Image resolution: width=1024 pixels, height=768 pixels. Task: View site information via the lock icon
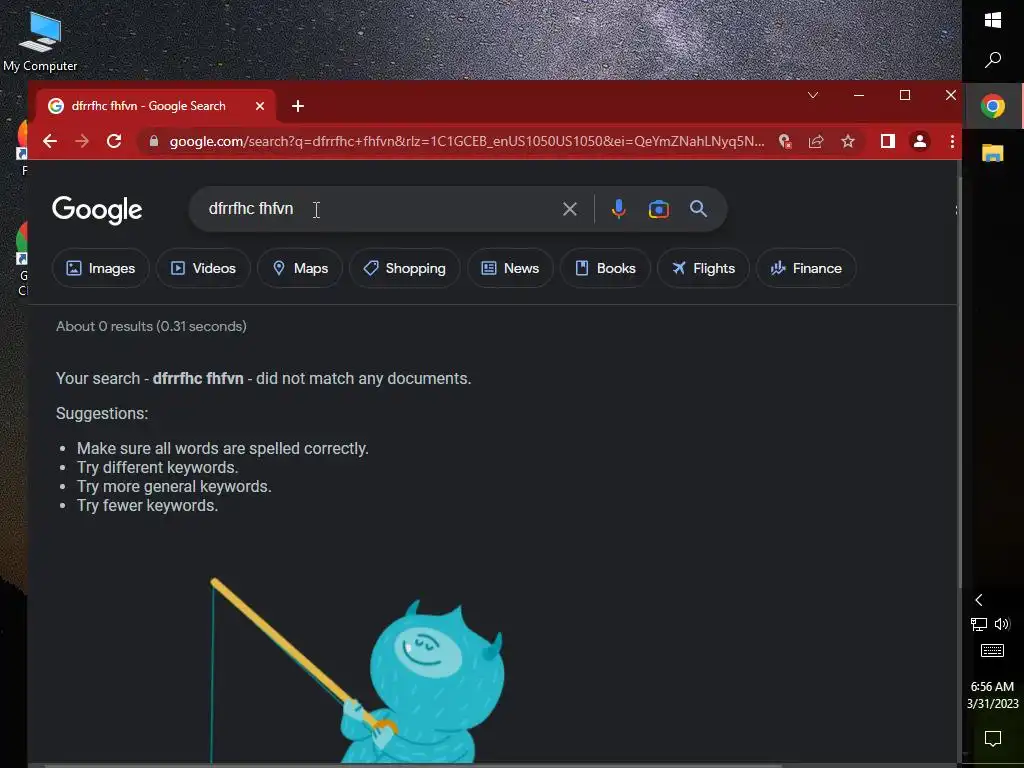[x=153, y=141]
